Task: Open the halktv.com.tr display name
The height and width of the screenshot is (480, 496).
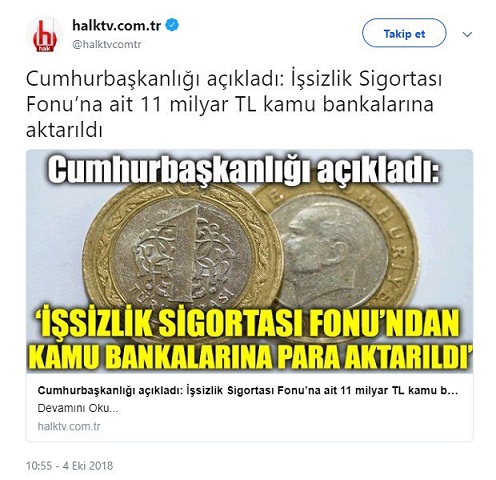Action: [117, 25]
